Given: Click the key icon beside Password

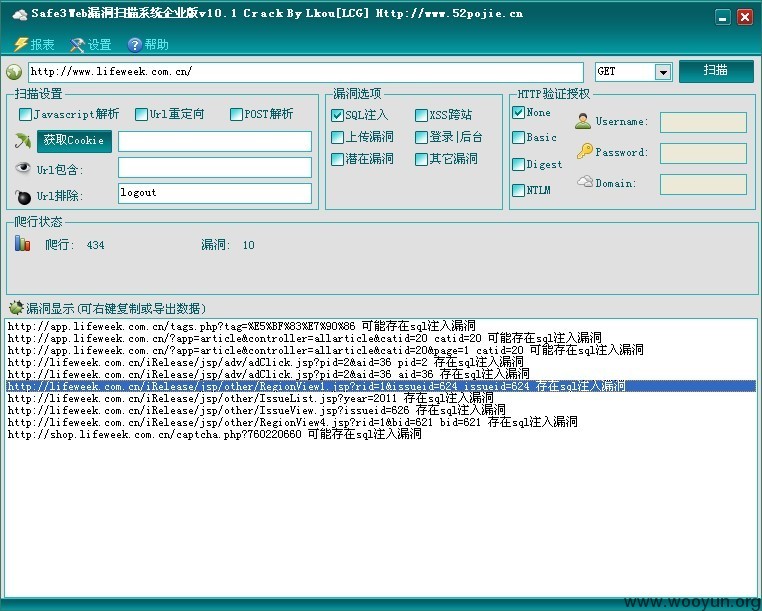Looking at the screenshot, I should tap(585, 151).
